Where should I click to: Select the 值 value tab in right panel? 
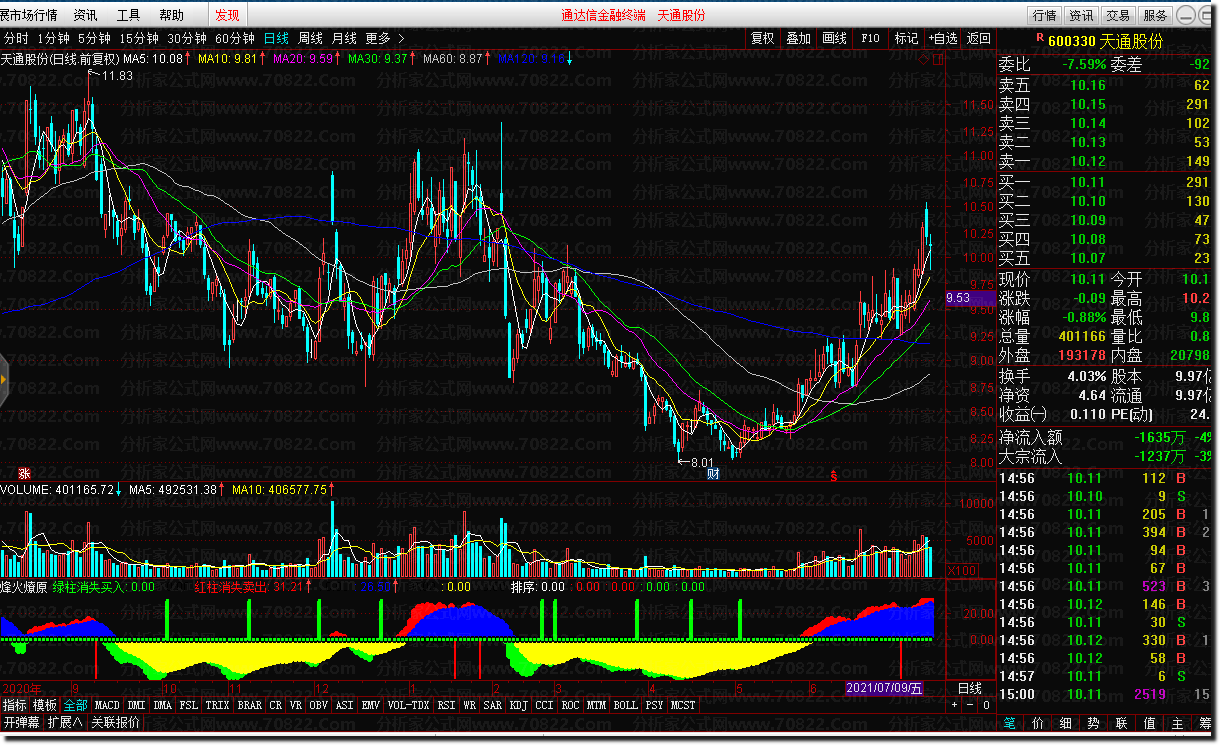[x=1150, y=723]
